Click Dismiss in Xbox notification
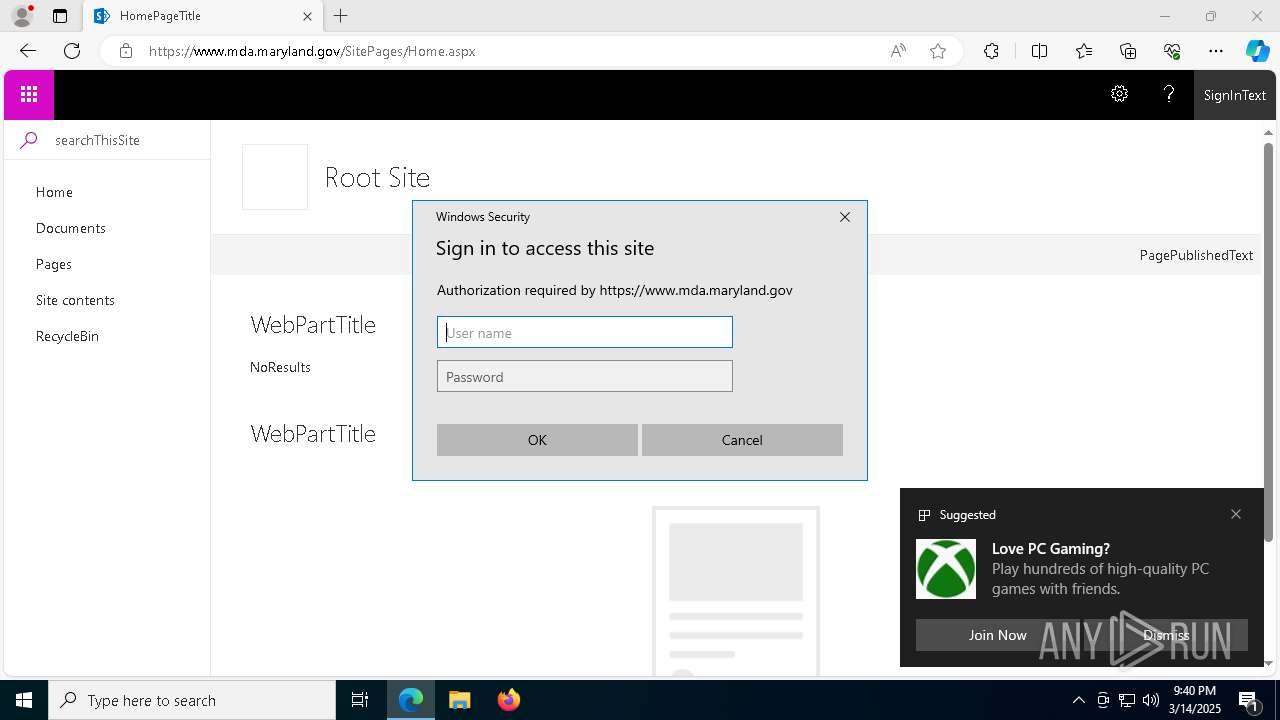 coord(1166,635)
